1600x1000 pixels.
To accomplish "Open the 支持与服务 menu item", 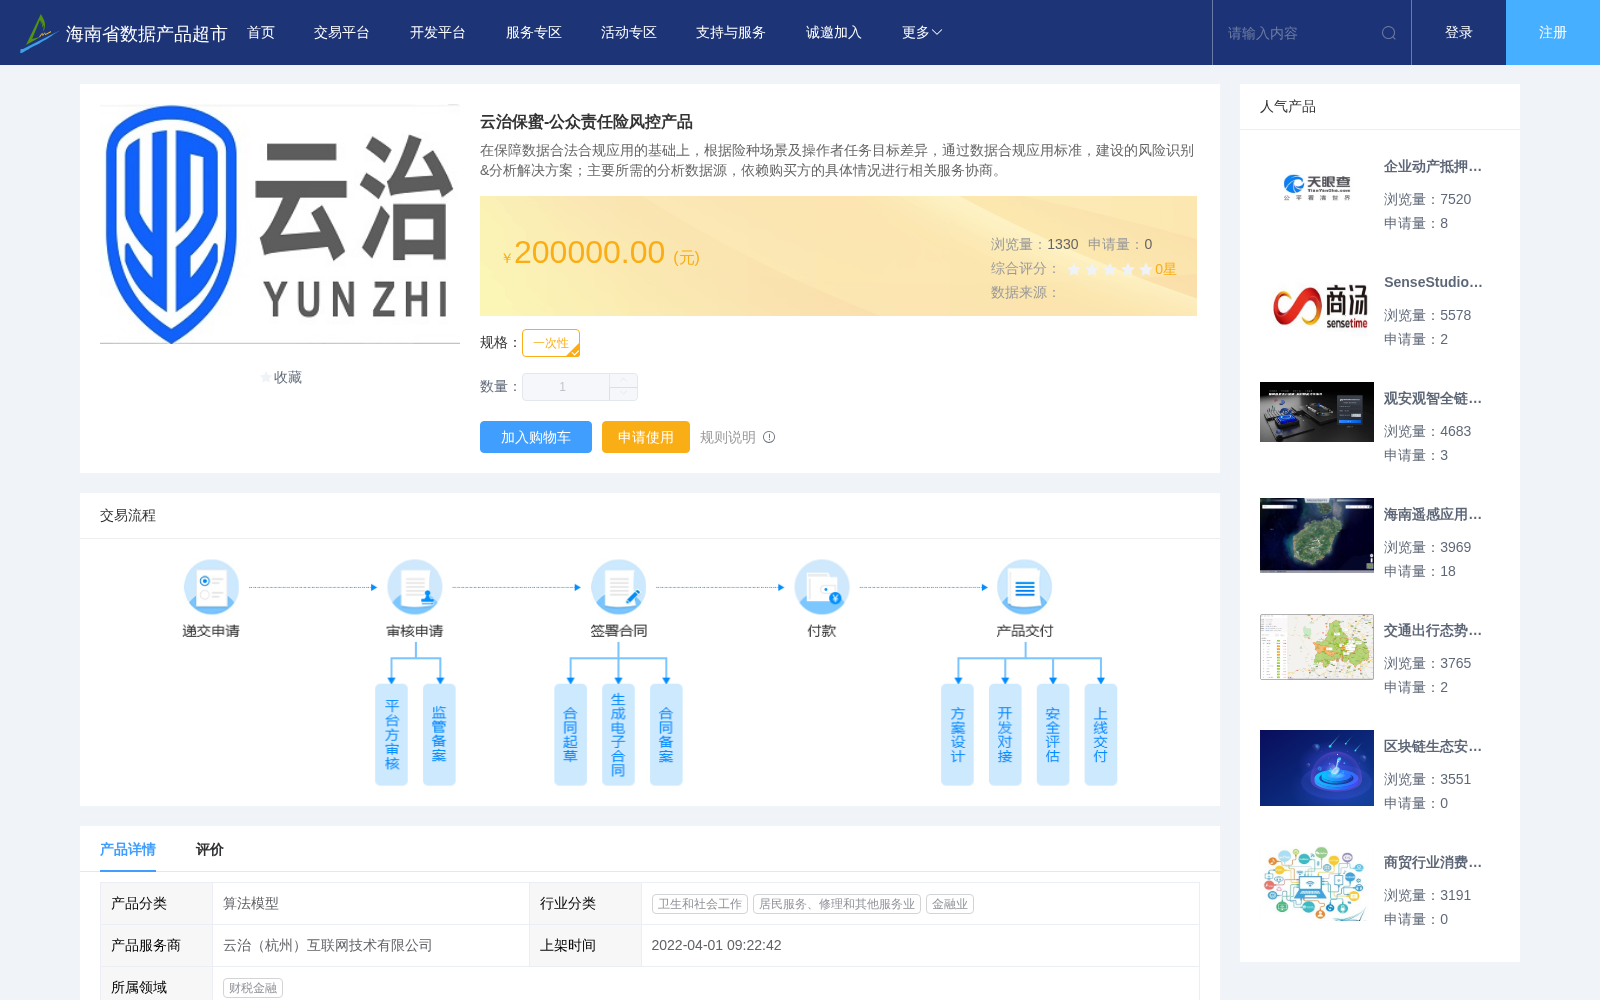I will pos(731,33).
